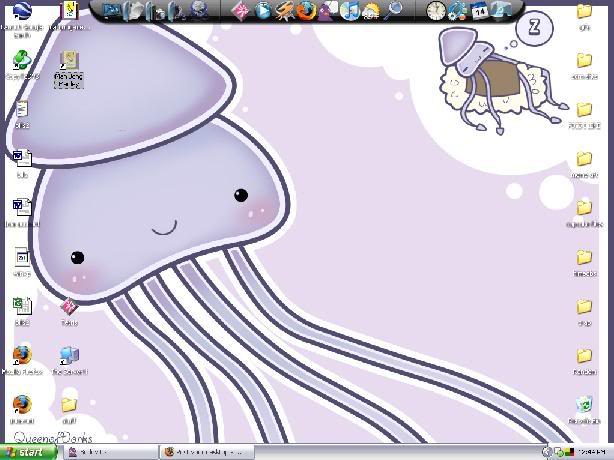Select the two-computers network shortcut on the desktop

pyautogui.click(x=70, y=360)
